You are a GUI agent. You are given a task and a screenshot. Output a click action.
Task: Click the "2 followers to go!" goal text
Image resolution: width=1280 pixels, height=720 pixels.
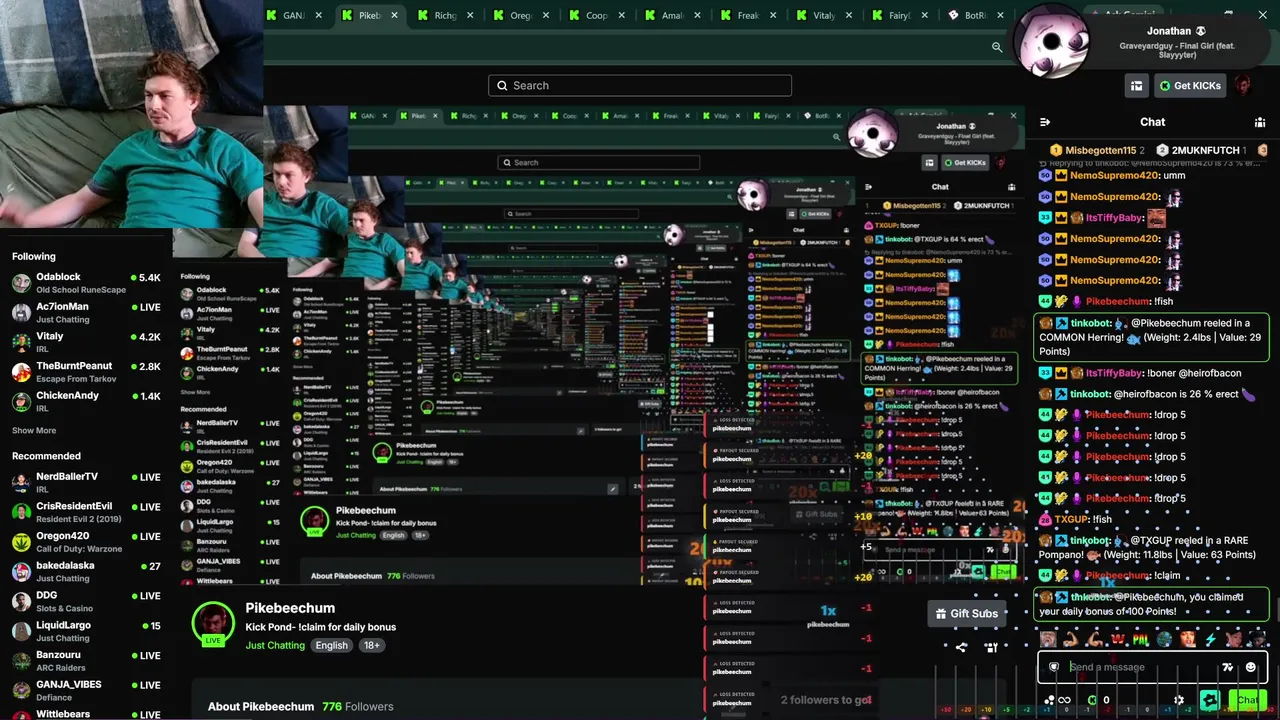point(826,700)
